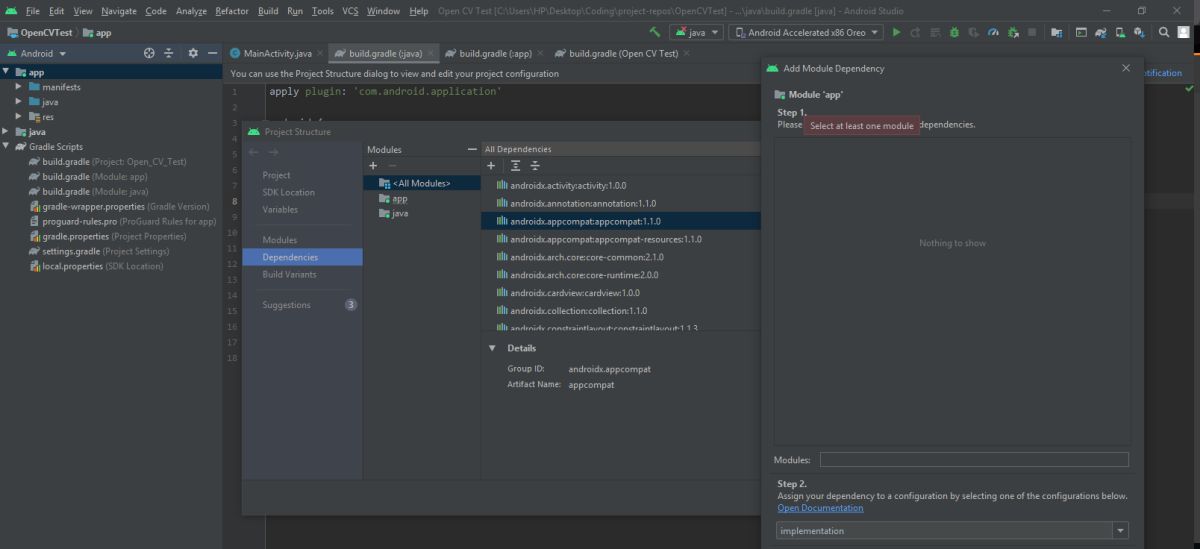Click Collapse All icon in Project panel
Screen dimensions: 1200x549
pyautogui.click(x=169, y=53)
